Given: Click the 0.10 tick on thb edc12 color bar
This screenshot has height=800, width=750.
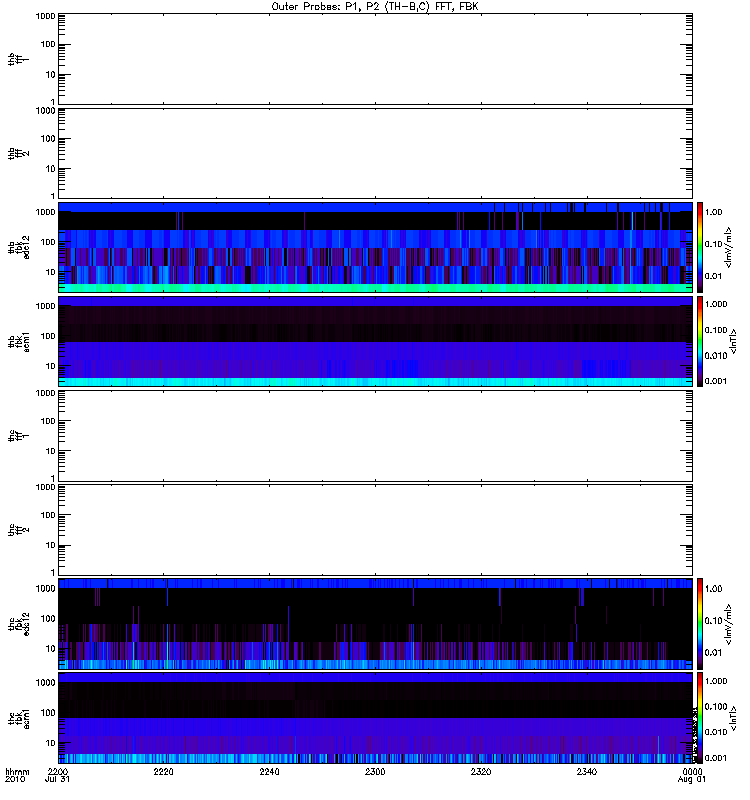Looking at the screenshot, I should (x=713, y=244).
